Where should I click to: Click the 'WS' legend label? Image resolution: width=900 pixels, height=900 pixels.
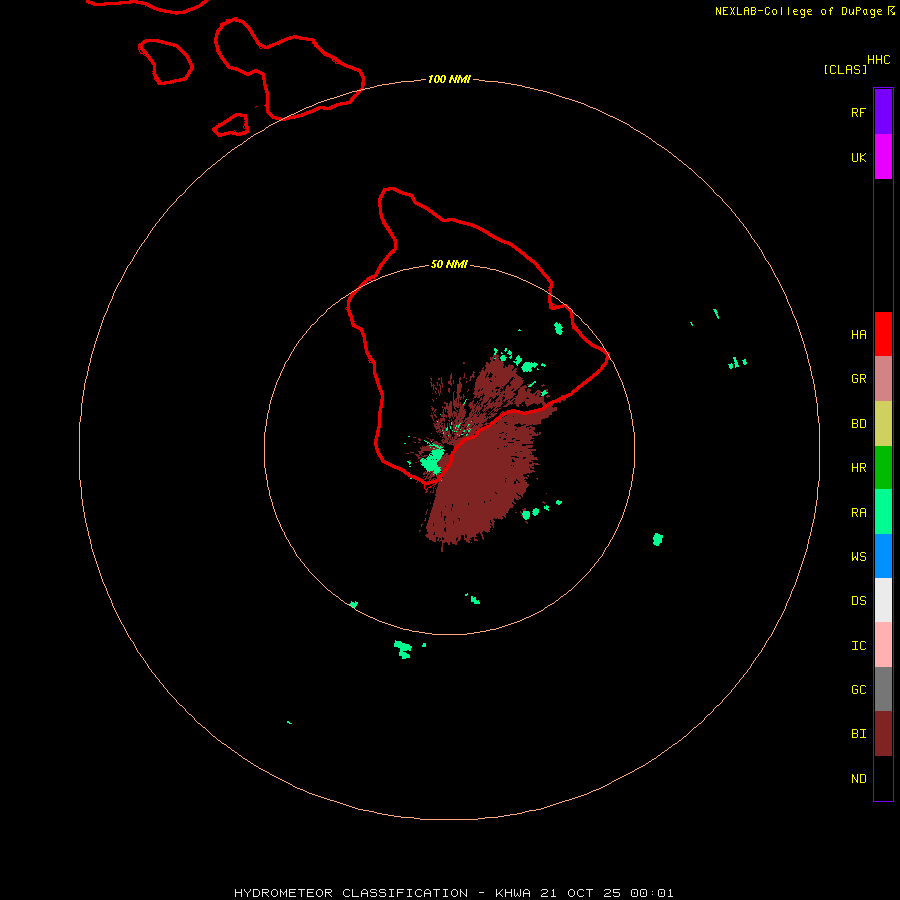[x=858, y=556]
